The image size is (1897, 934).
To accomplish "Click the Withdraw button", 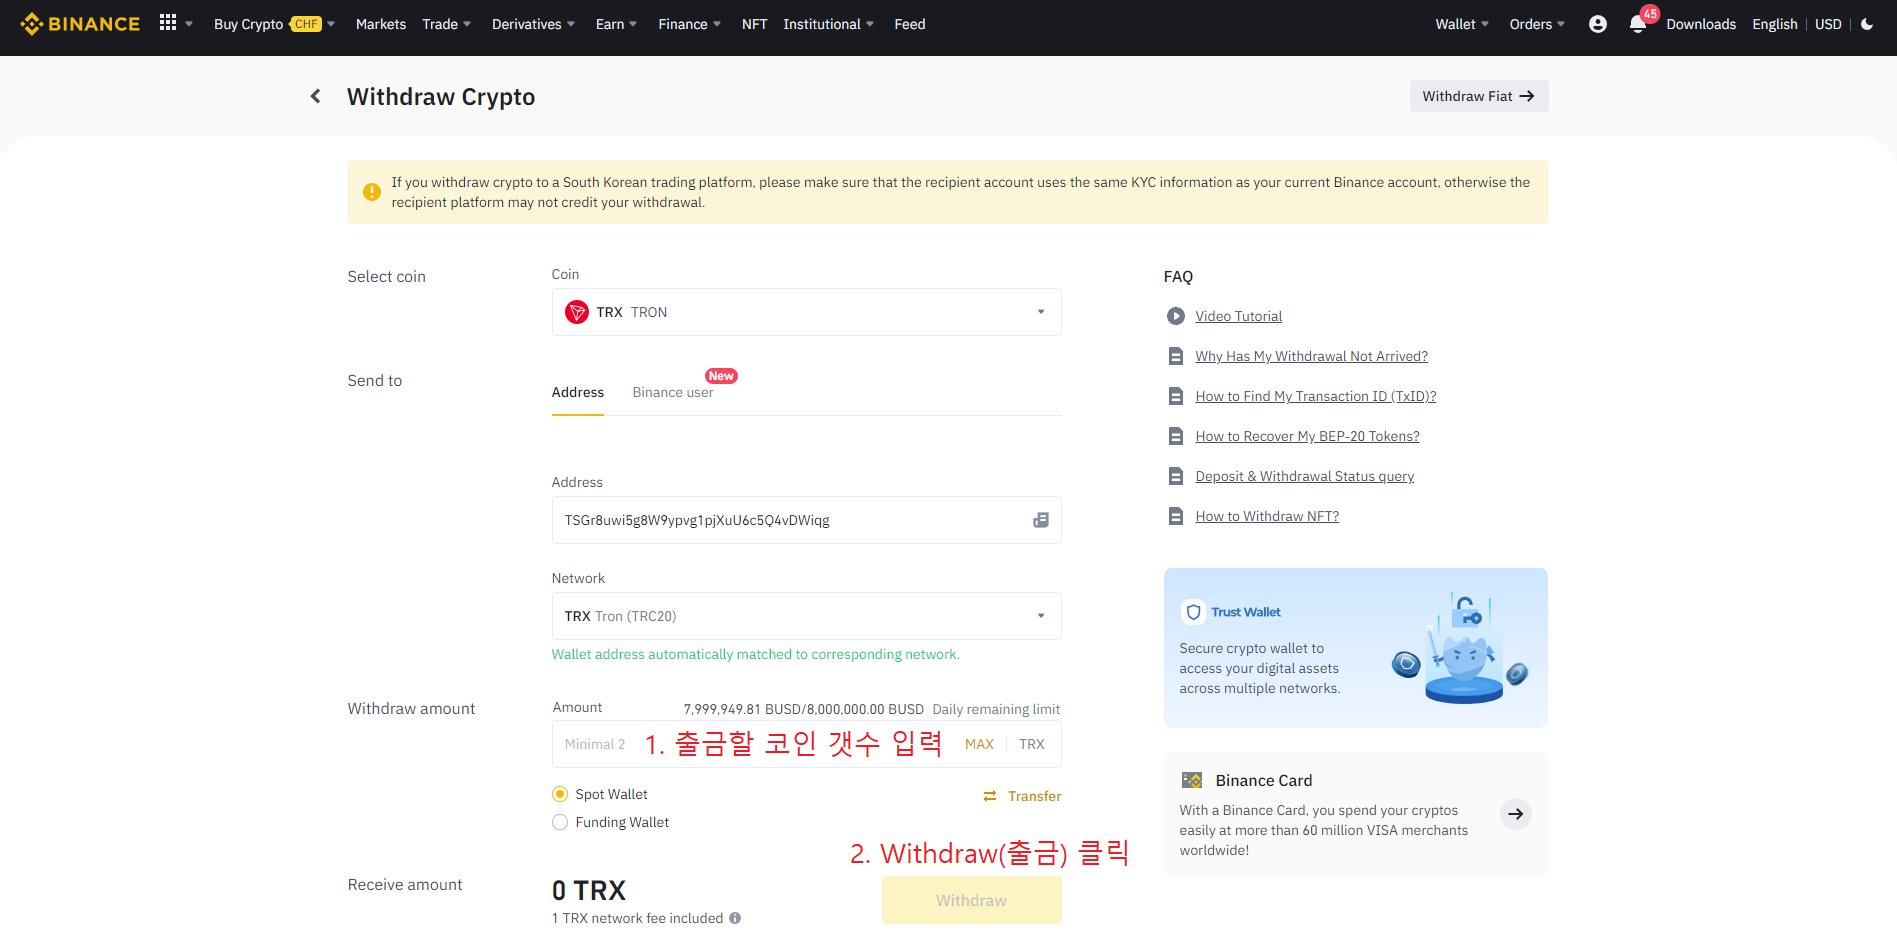I will coord(971,900).
